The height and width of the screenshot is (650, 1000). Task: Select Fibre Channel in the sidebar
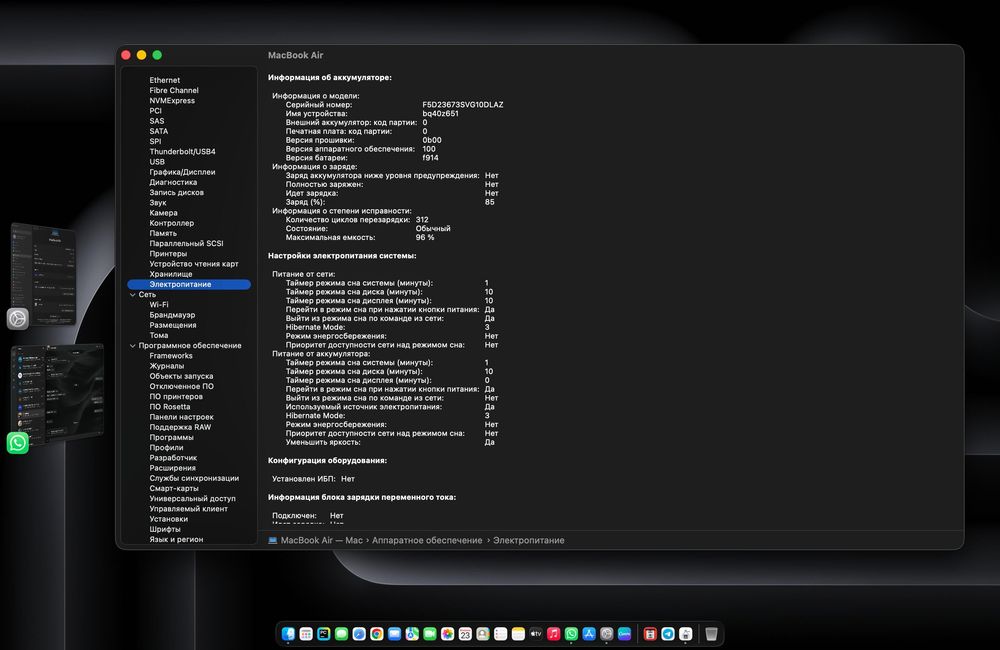coord(174,91)
